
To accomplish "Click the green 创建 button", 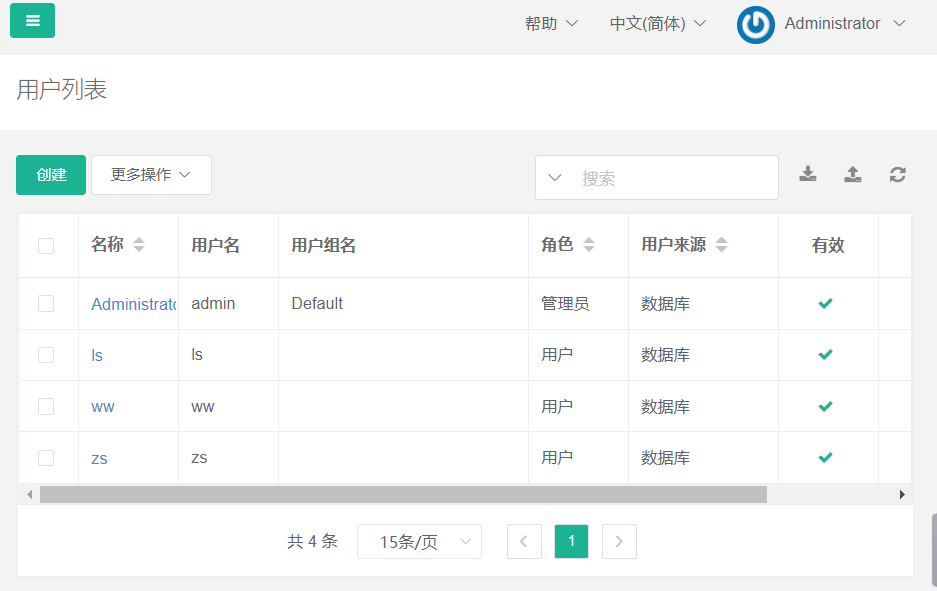I will coord(51,175).
